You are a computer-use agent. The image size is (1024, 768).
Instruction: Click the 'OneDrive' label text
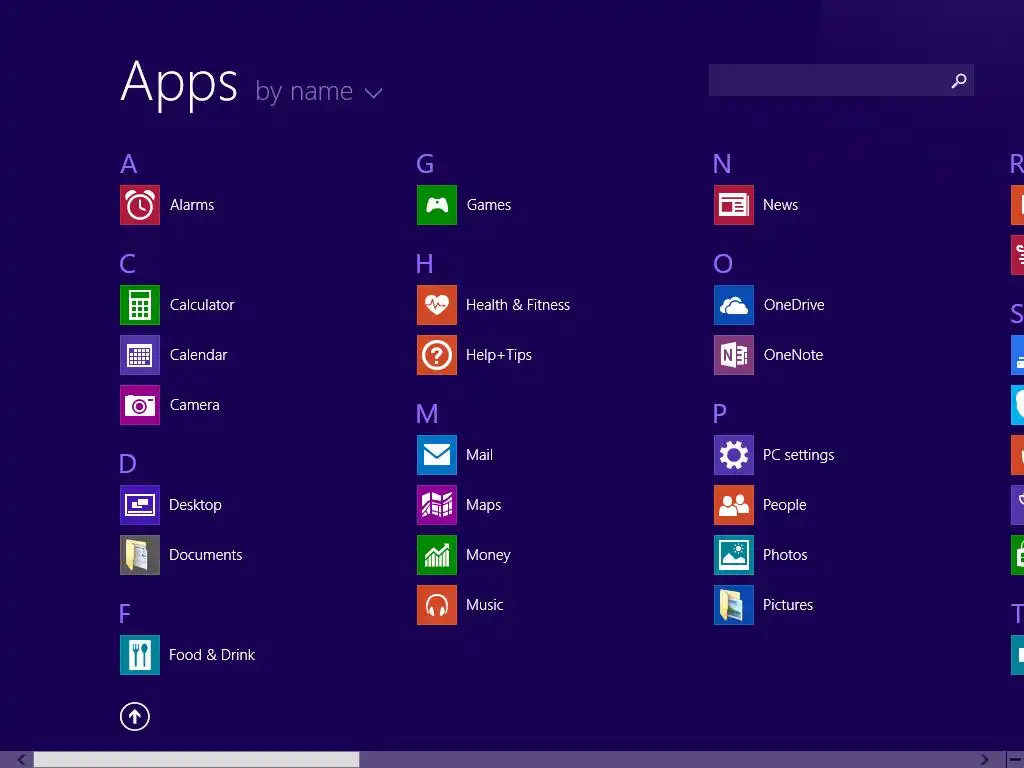pos(794,305)
